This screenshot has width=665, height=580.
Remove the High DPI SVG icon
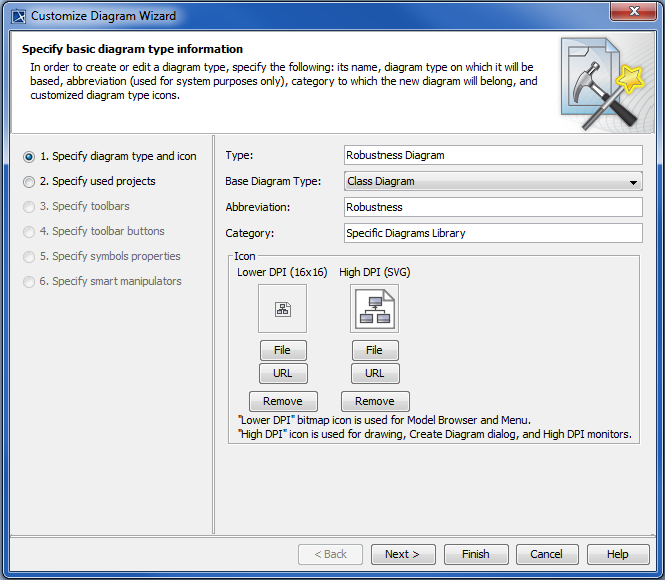(x=375, y=401)
